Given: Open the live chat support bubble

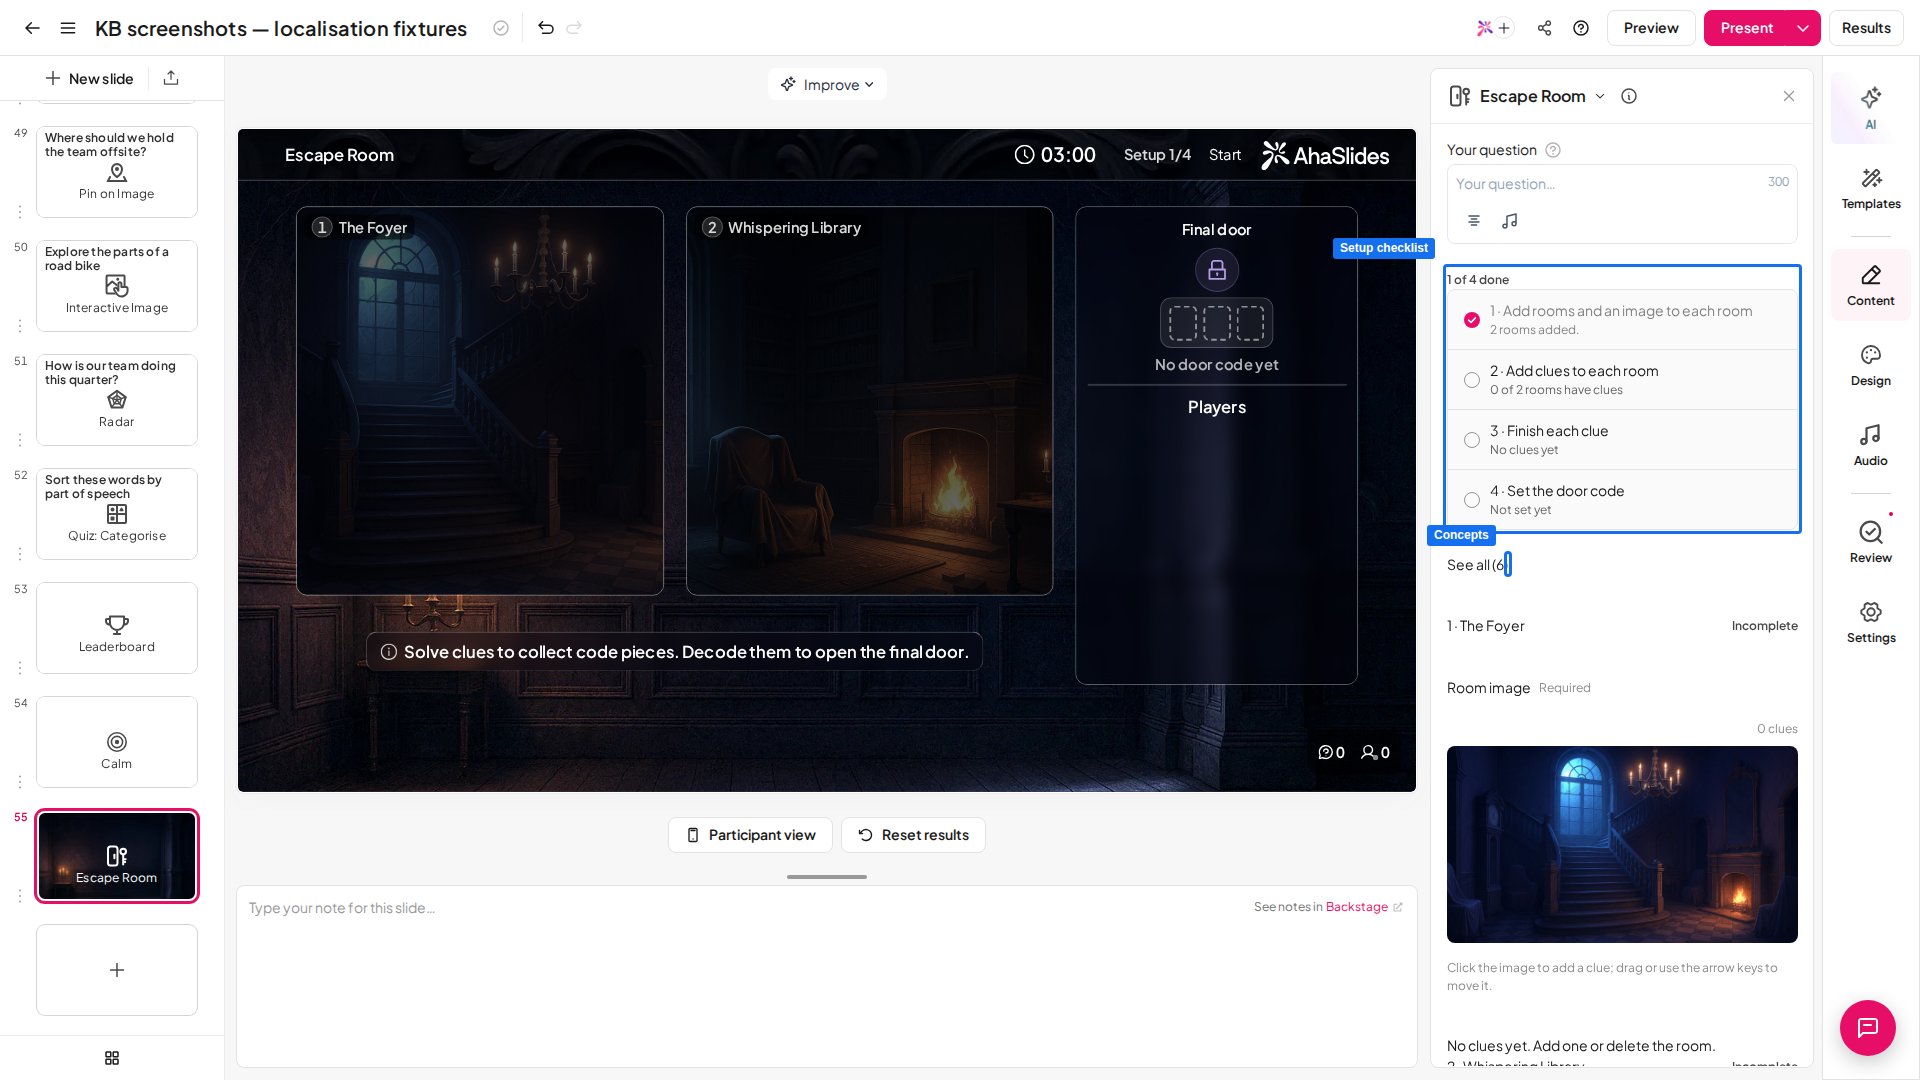Looking at the screenshot, I should click(x=1867, y=1027).
